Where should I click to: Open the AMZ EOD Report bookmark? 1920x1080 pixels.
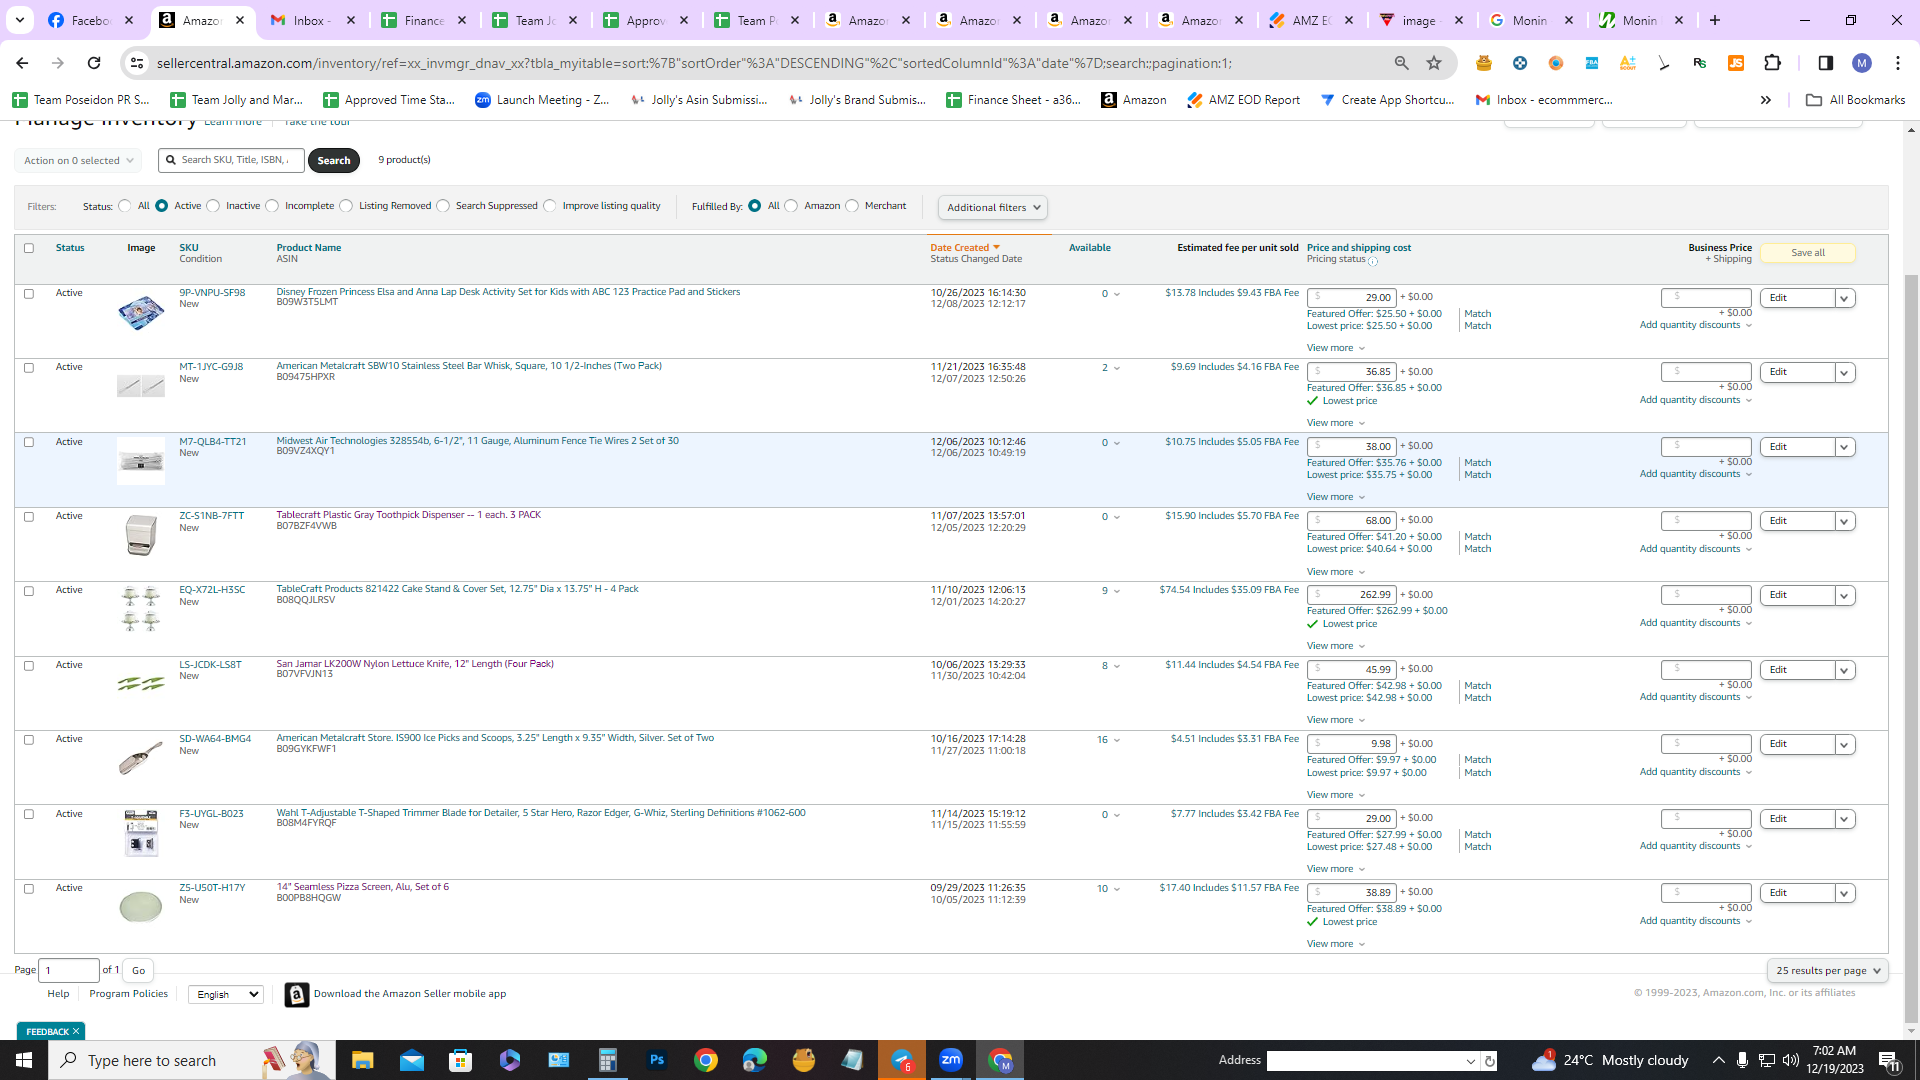pos(1243,100)
